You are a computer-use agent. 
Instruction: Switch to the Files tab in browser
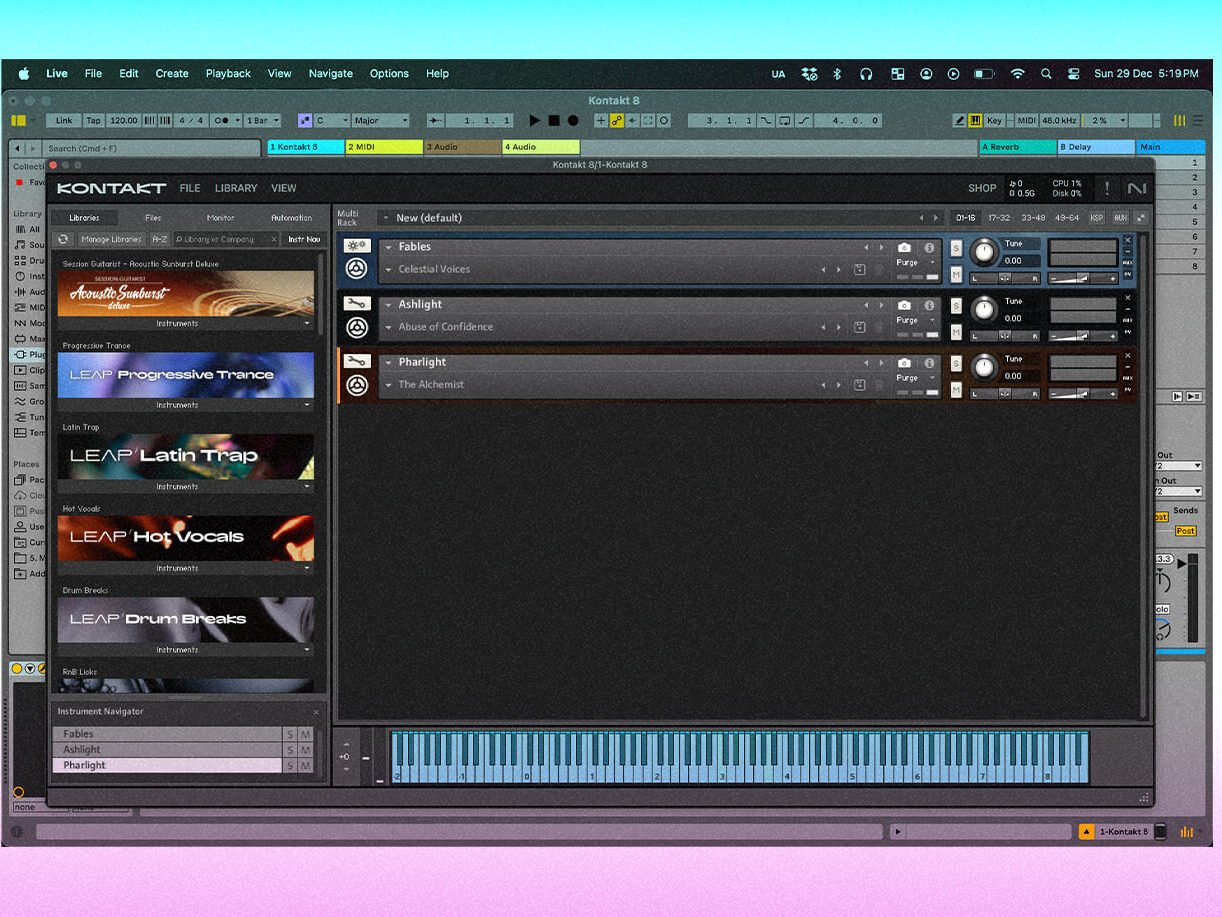pyautogui.click(x=153, y=218)
